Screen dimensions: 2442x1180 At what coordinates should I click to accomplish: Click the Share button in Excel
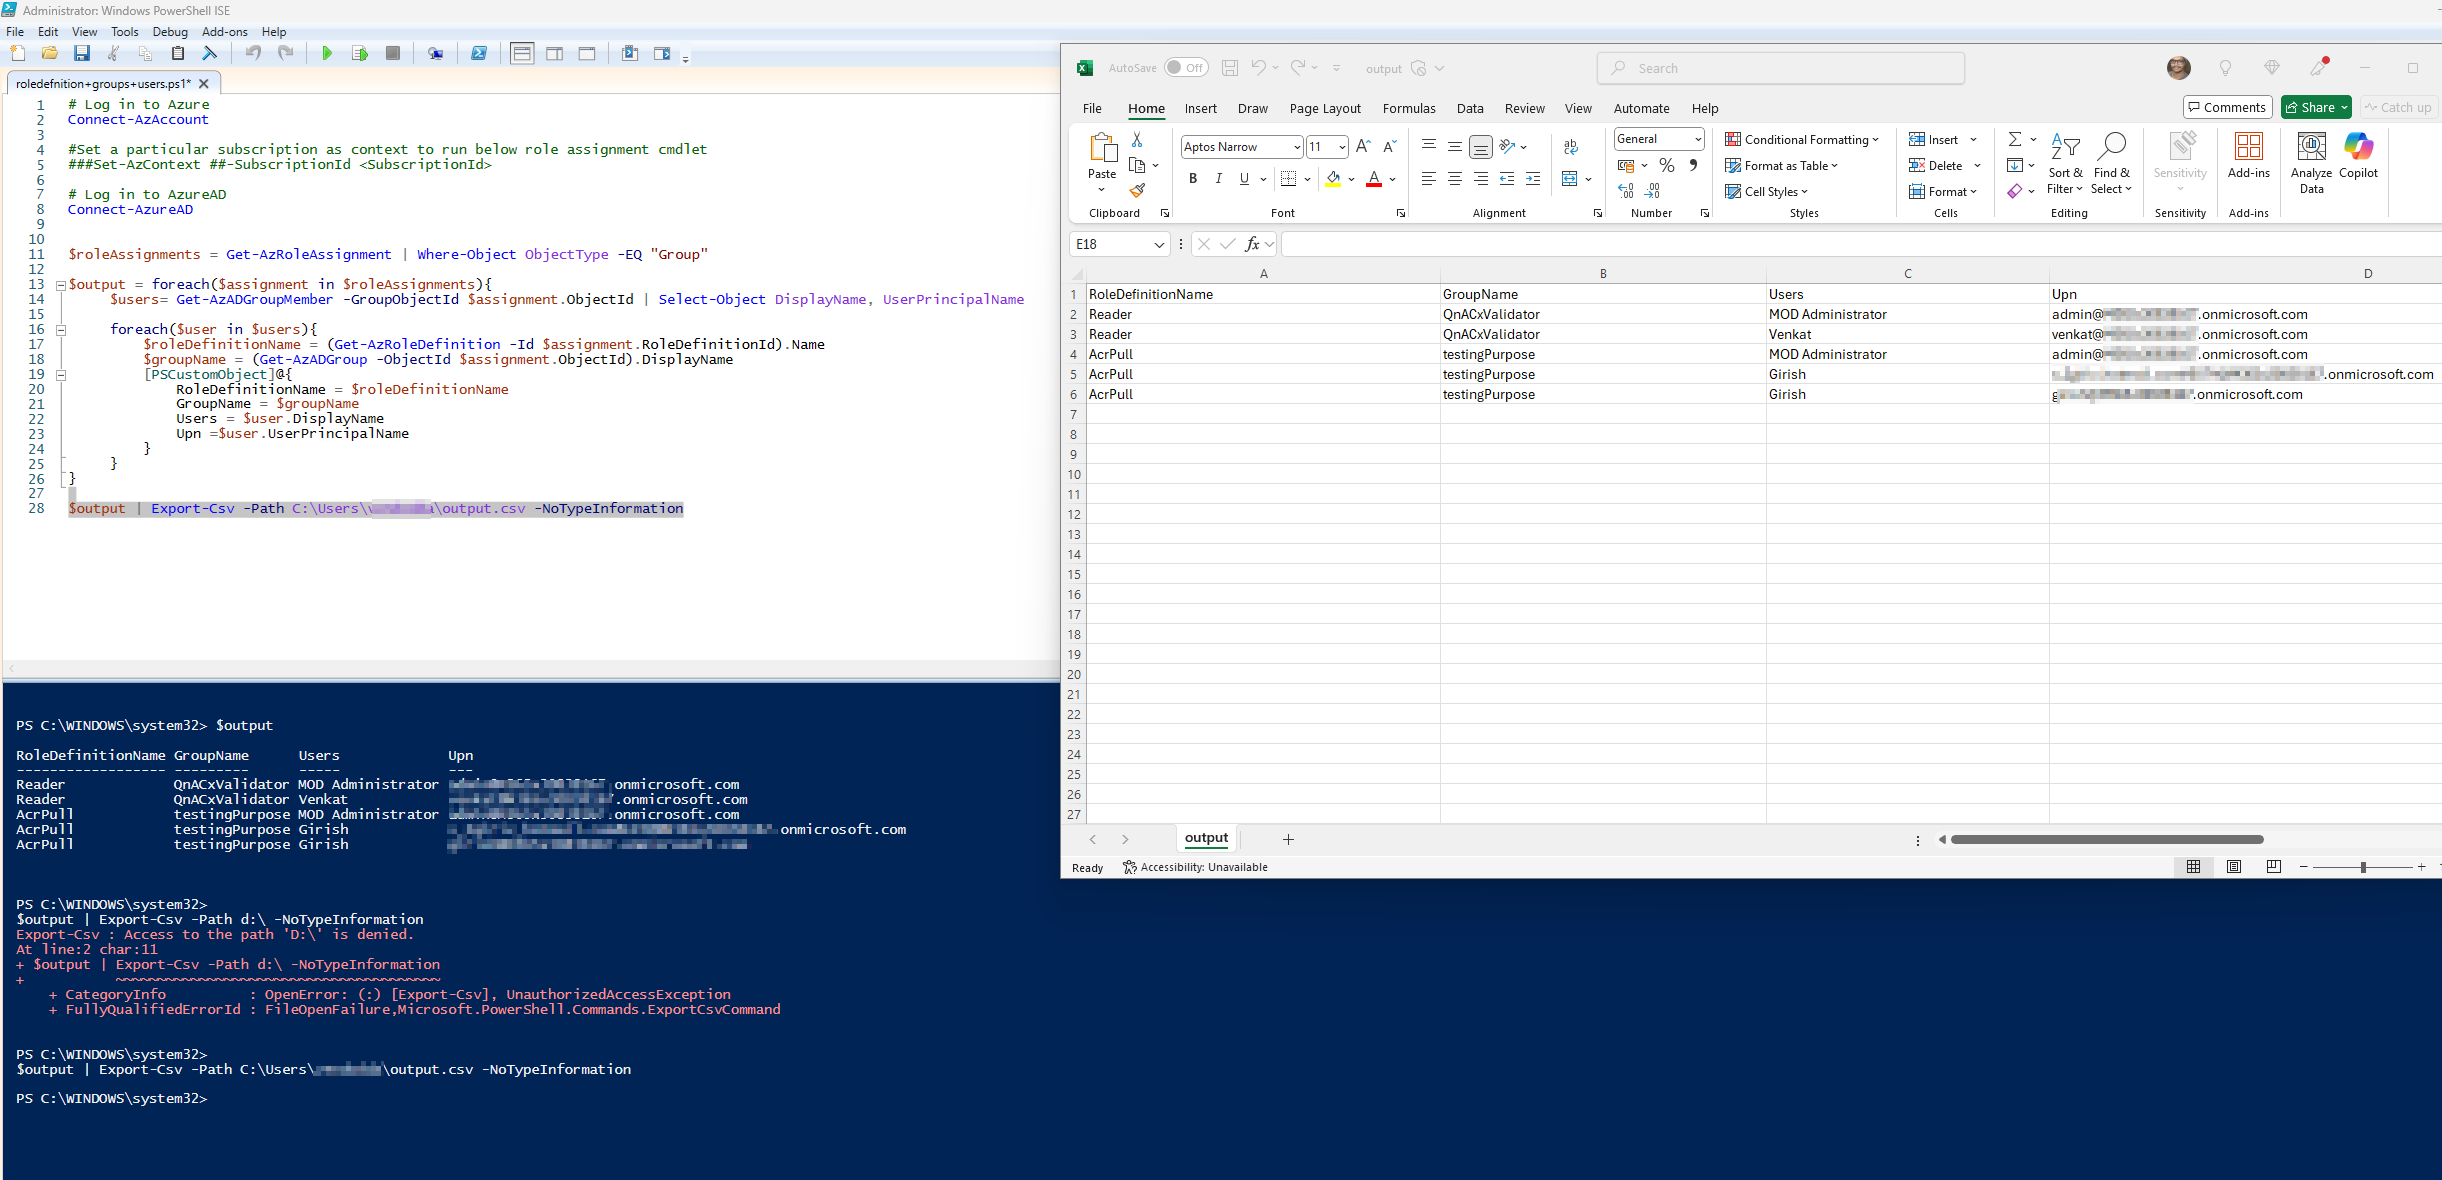point(2311,107)
